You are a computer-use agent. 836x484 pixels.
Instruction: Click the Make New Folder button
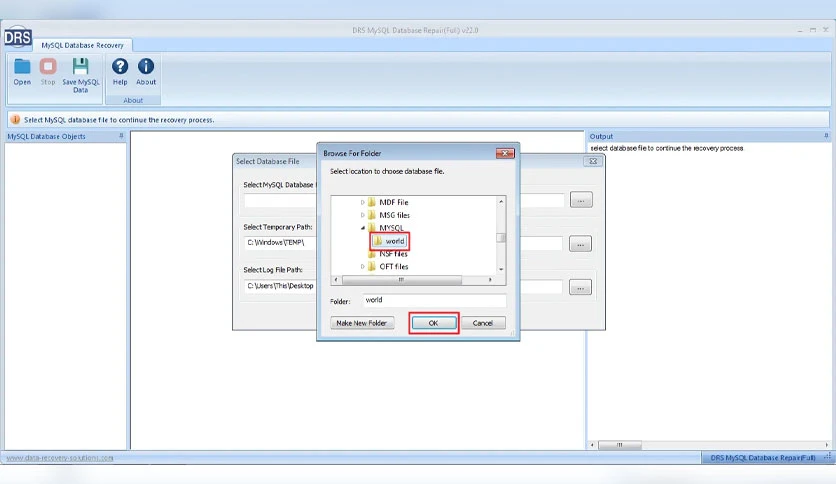(362, 323)
